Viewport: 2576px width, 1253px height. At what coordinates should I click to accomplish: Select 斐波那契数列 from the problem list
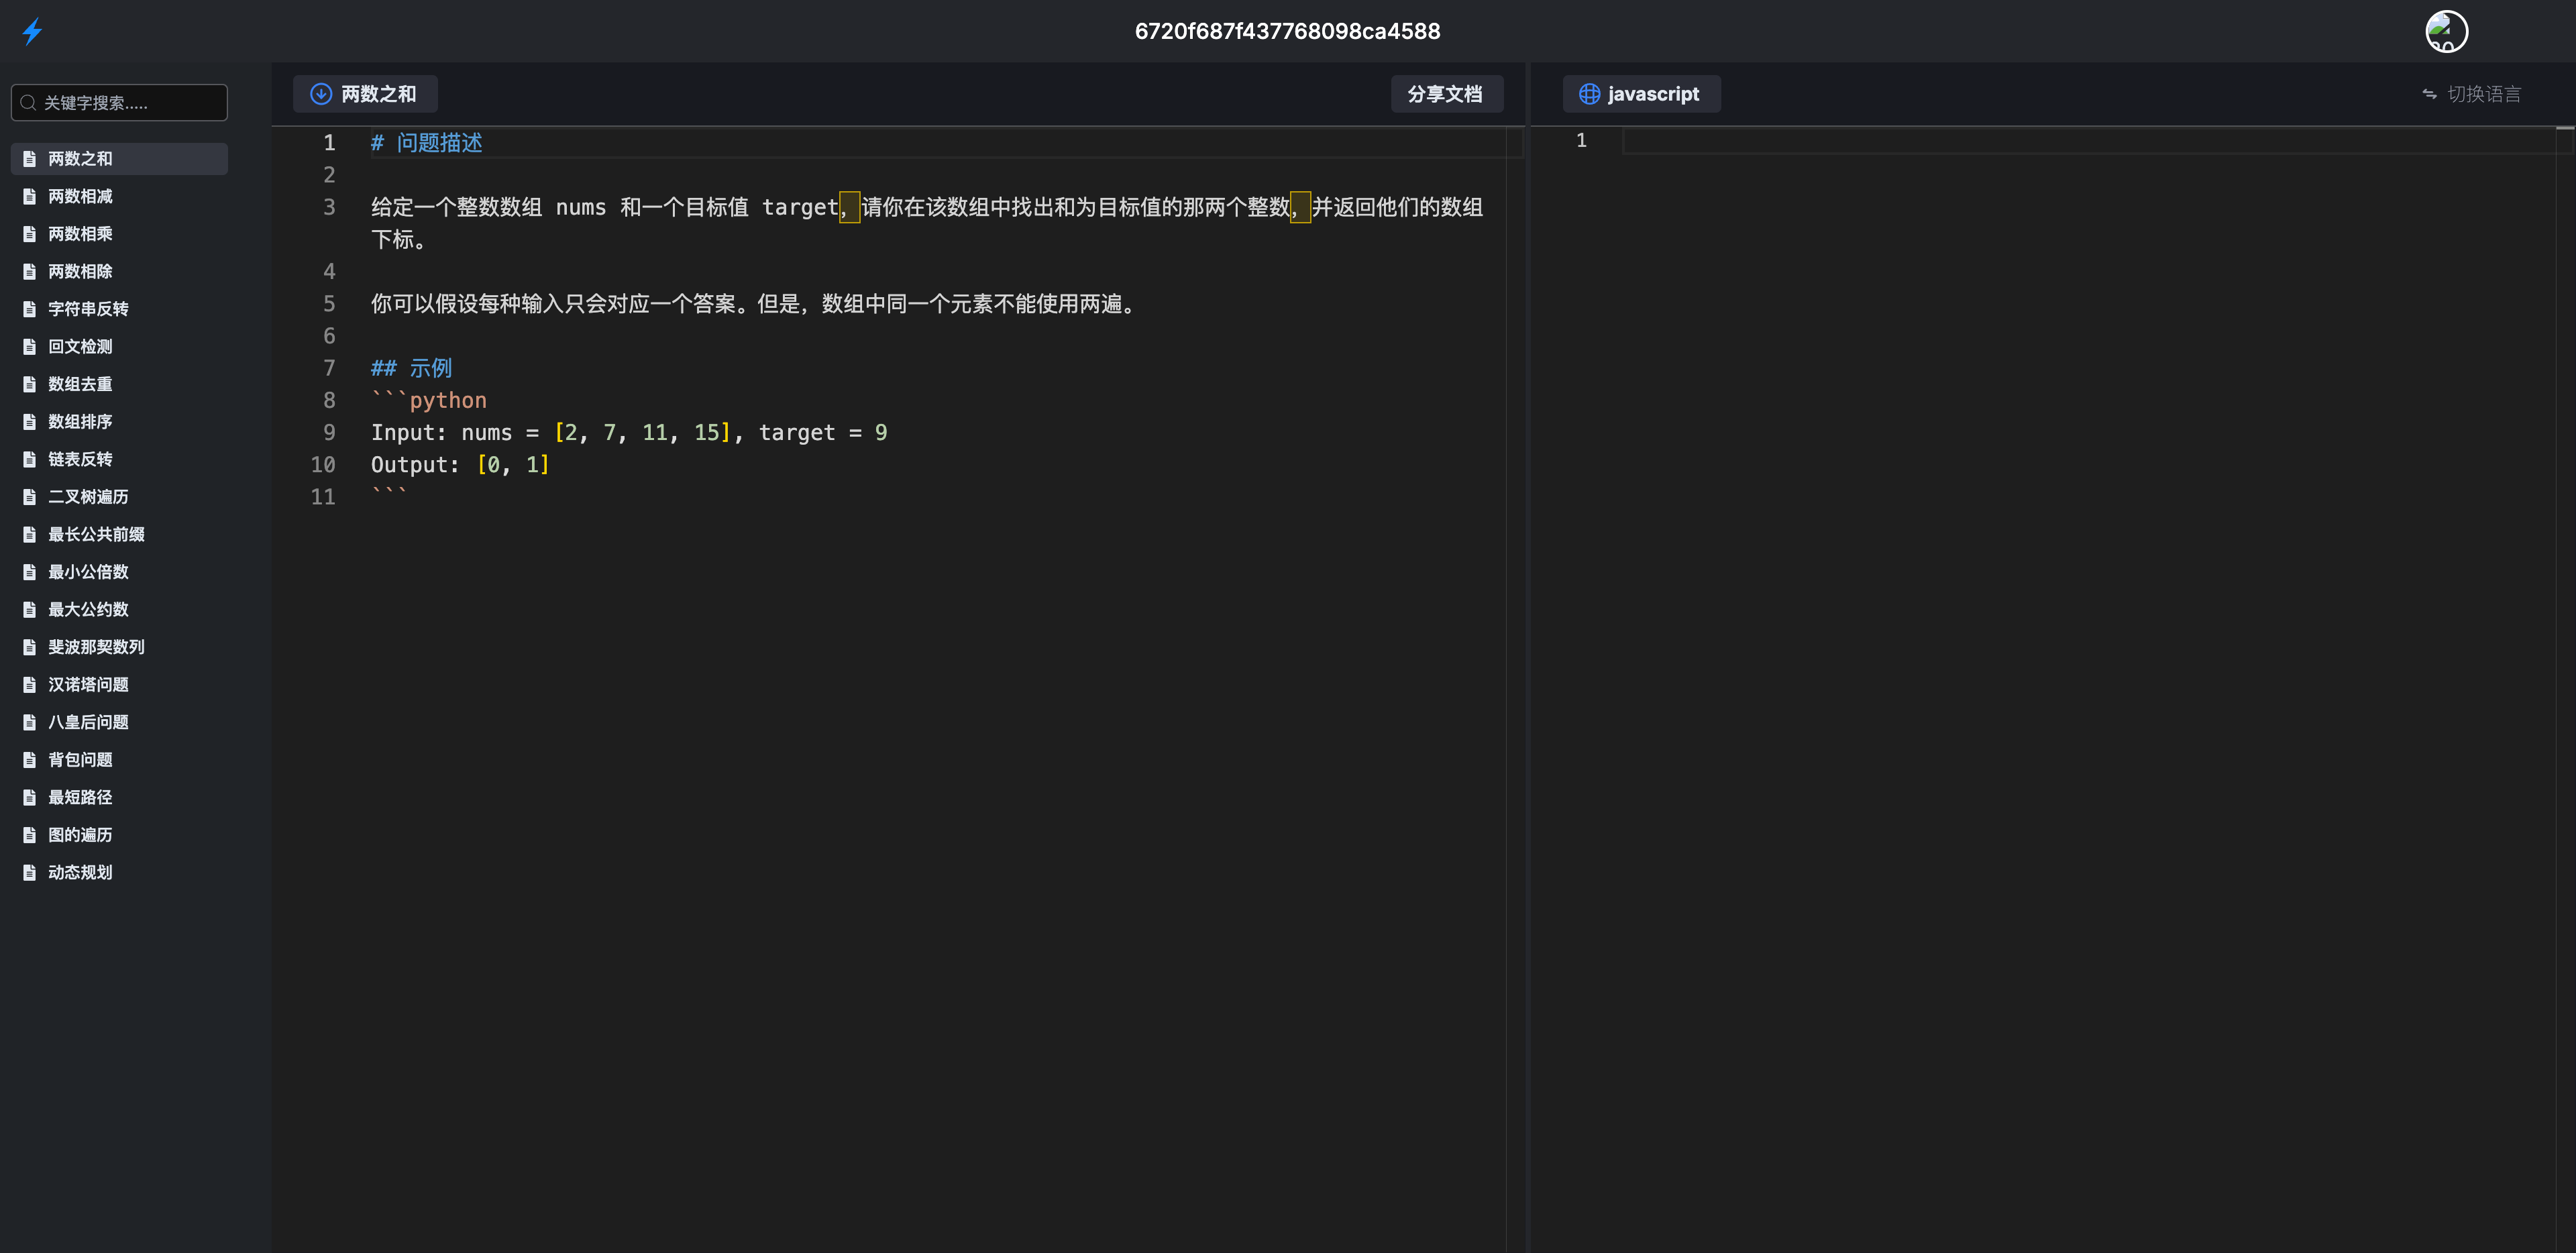coord(96,647)
